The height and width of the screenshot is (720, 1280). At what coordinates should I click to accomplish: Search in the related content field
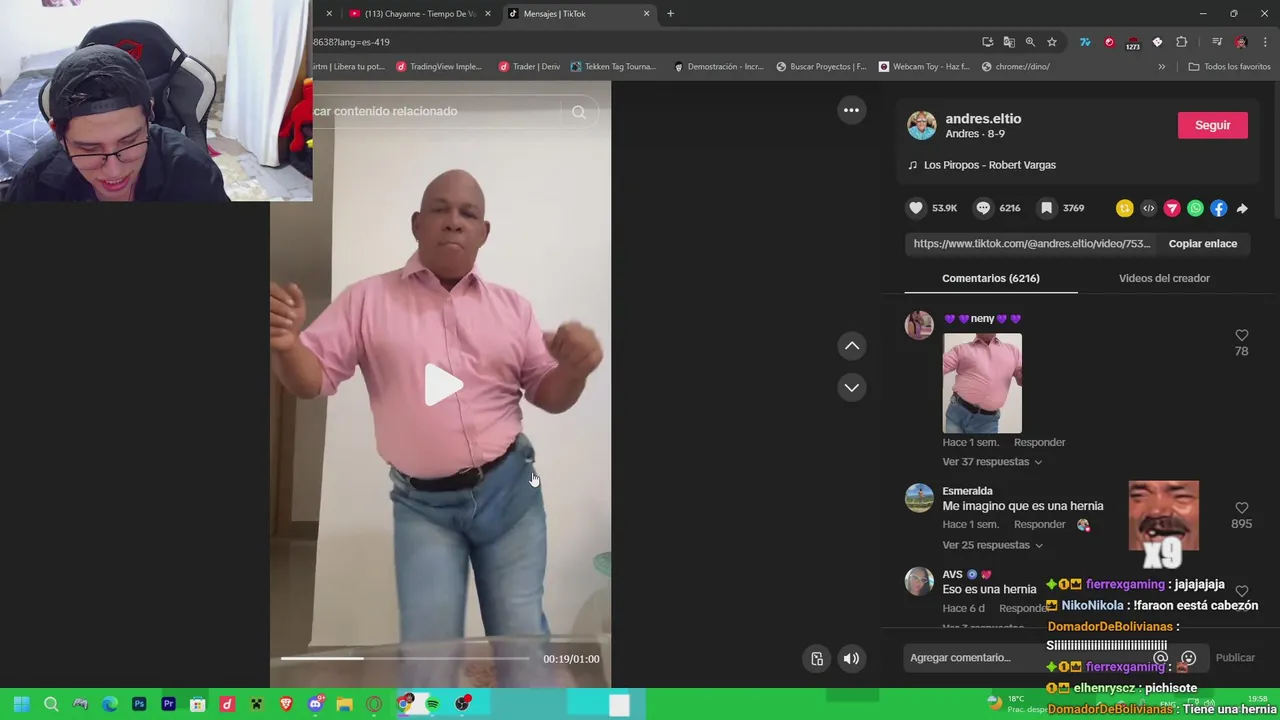pos(437,111)
